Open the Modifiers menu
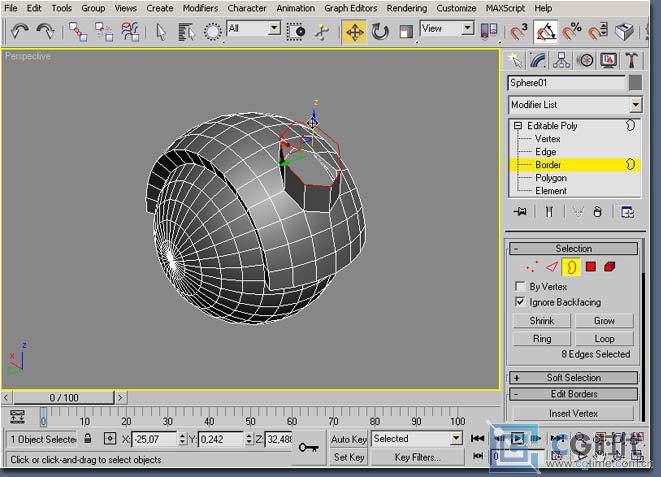Screen dimensions: 661x477 click(x=200, y=8)
